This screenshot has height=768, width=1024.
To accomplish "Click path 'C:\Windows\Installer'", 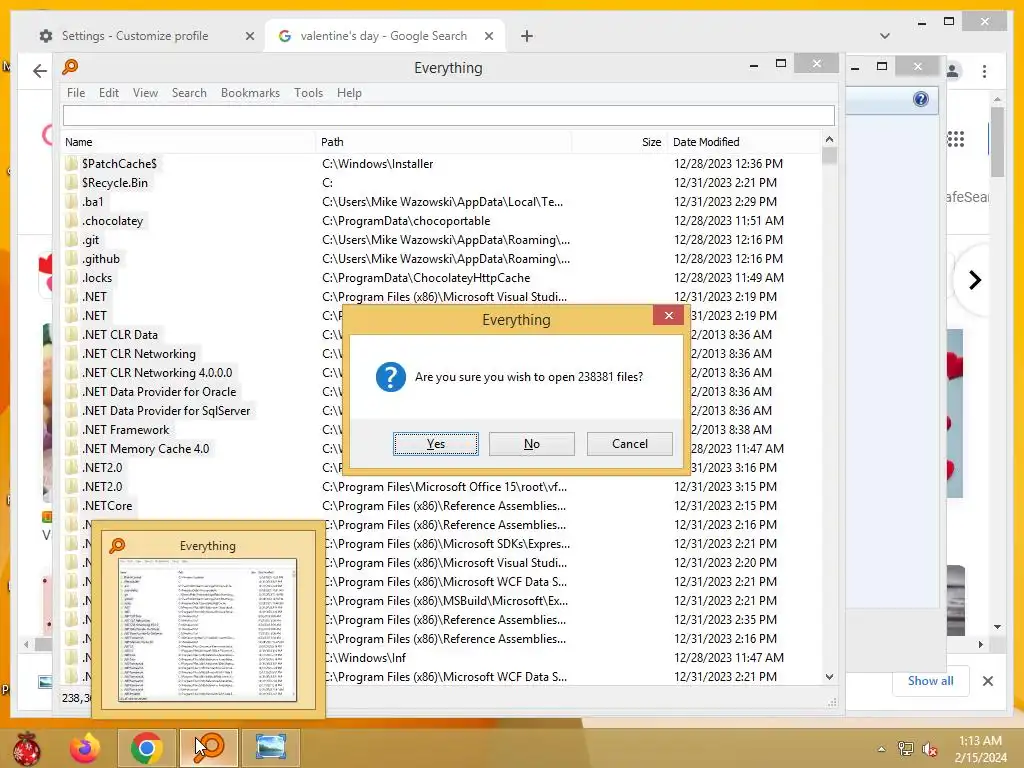I will click(377, 164).
